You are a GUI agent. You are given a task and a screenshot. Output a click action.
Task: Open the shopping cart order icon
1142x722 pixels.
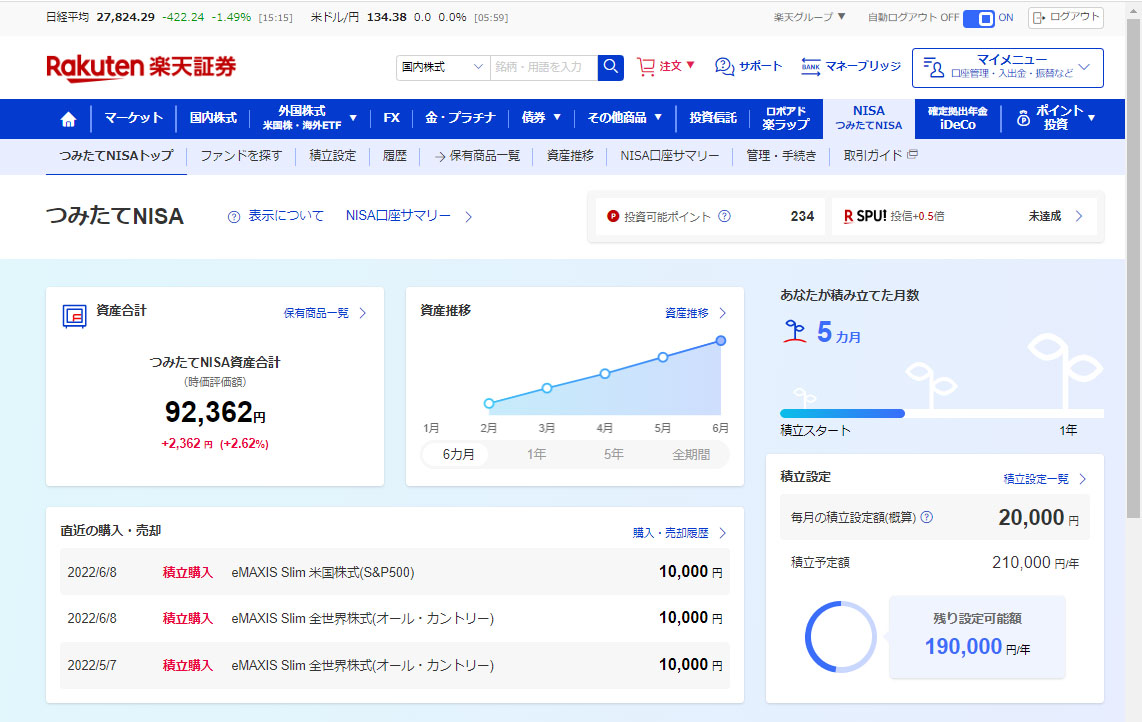tap(646, 66)
